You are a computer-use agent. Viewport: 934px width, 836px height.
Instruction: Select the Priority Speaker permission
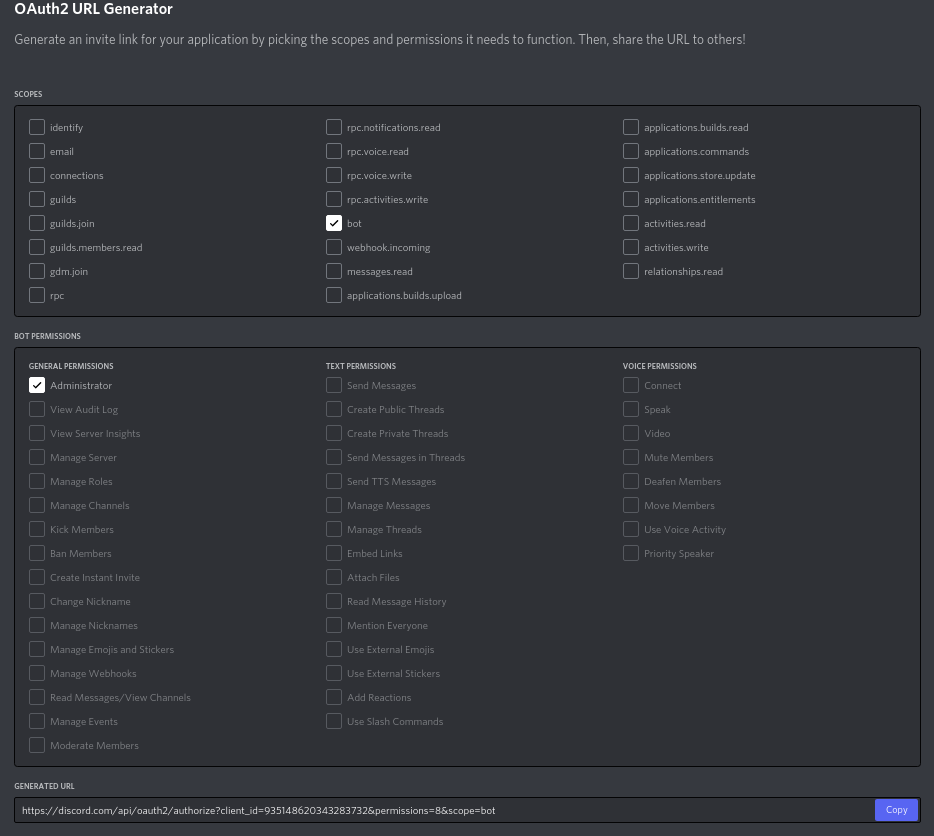pyautogui.click(x=631, y=554)
